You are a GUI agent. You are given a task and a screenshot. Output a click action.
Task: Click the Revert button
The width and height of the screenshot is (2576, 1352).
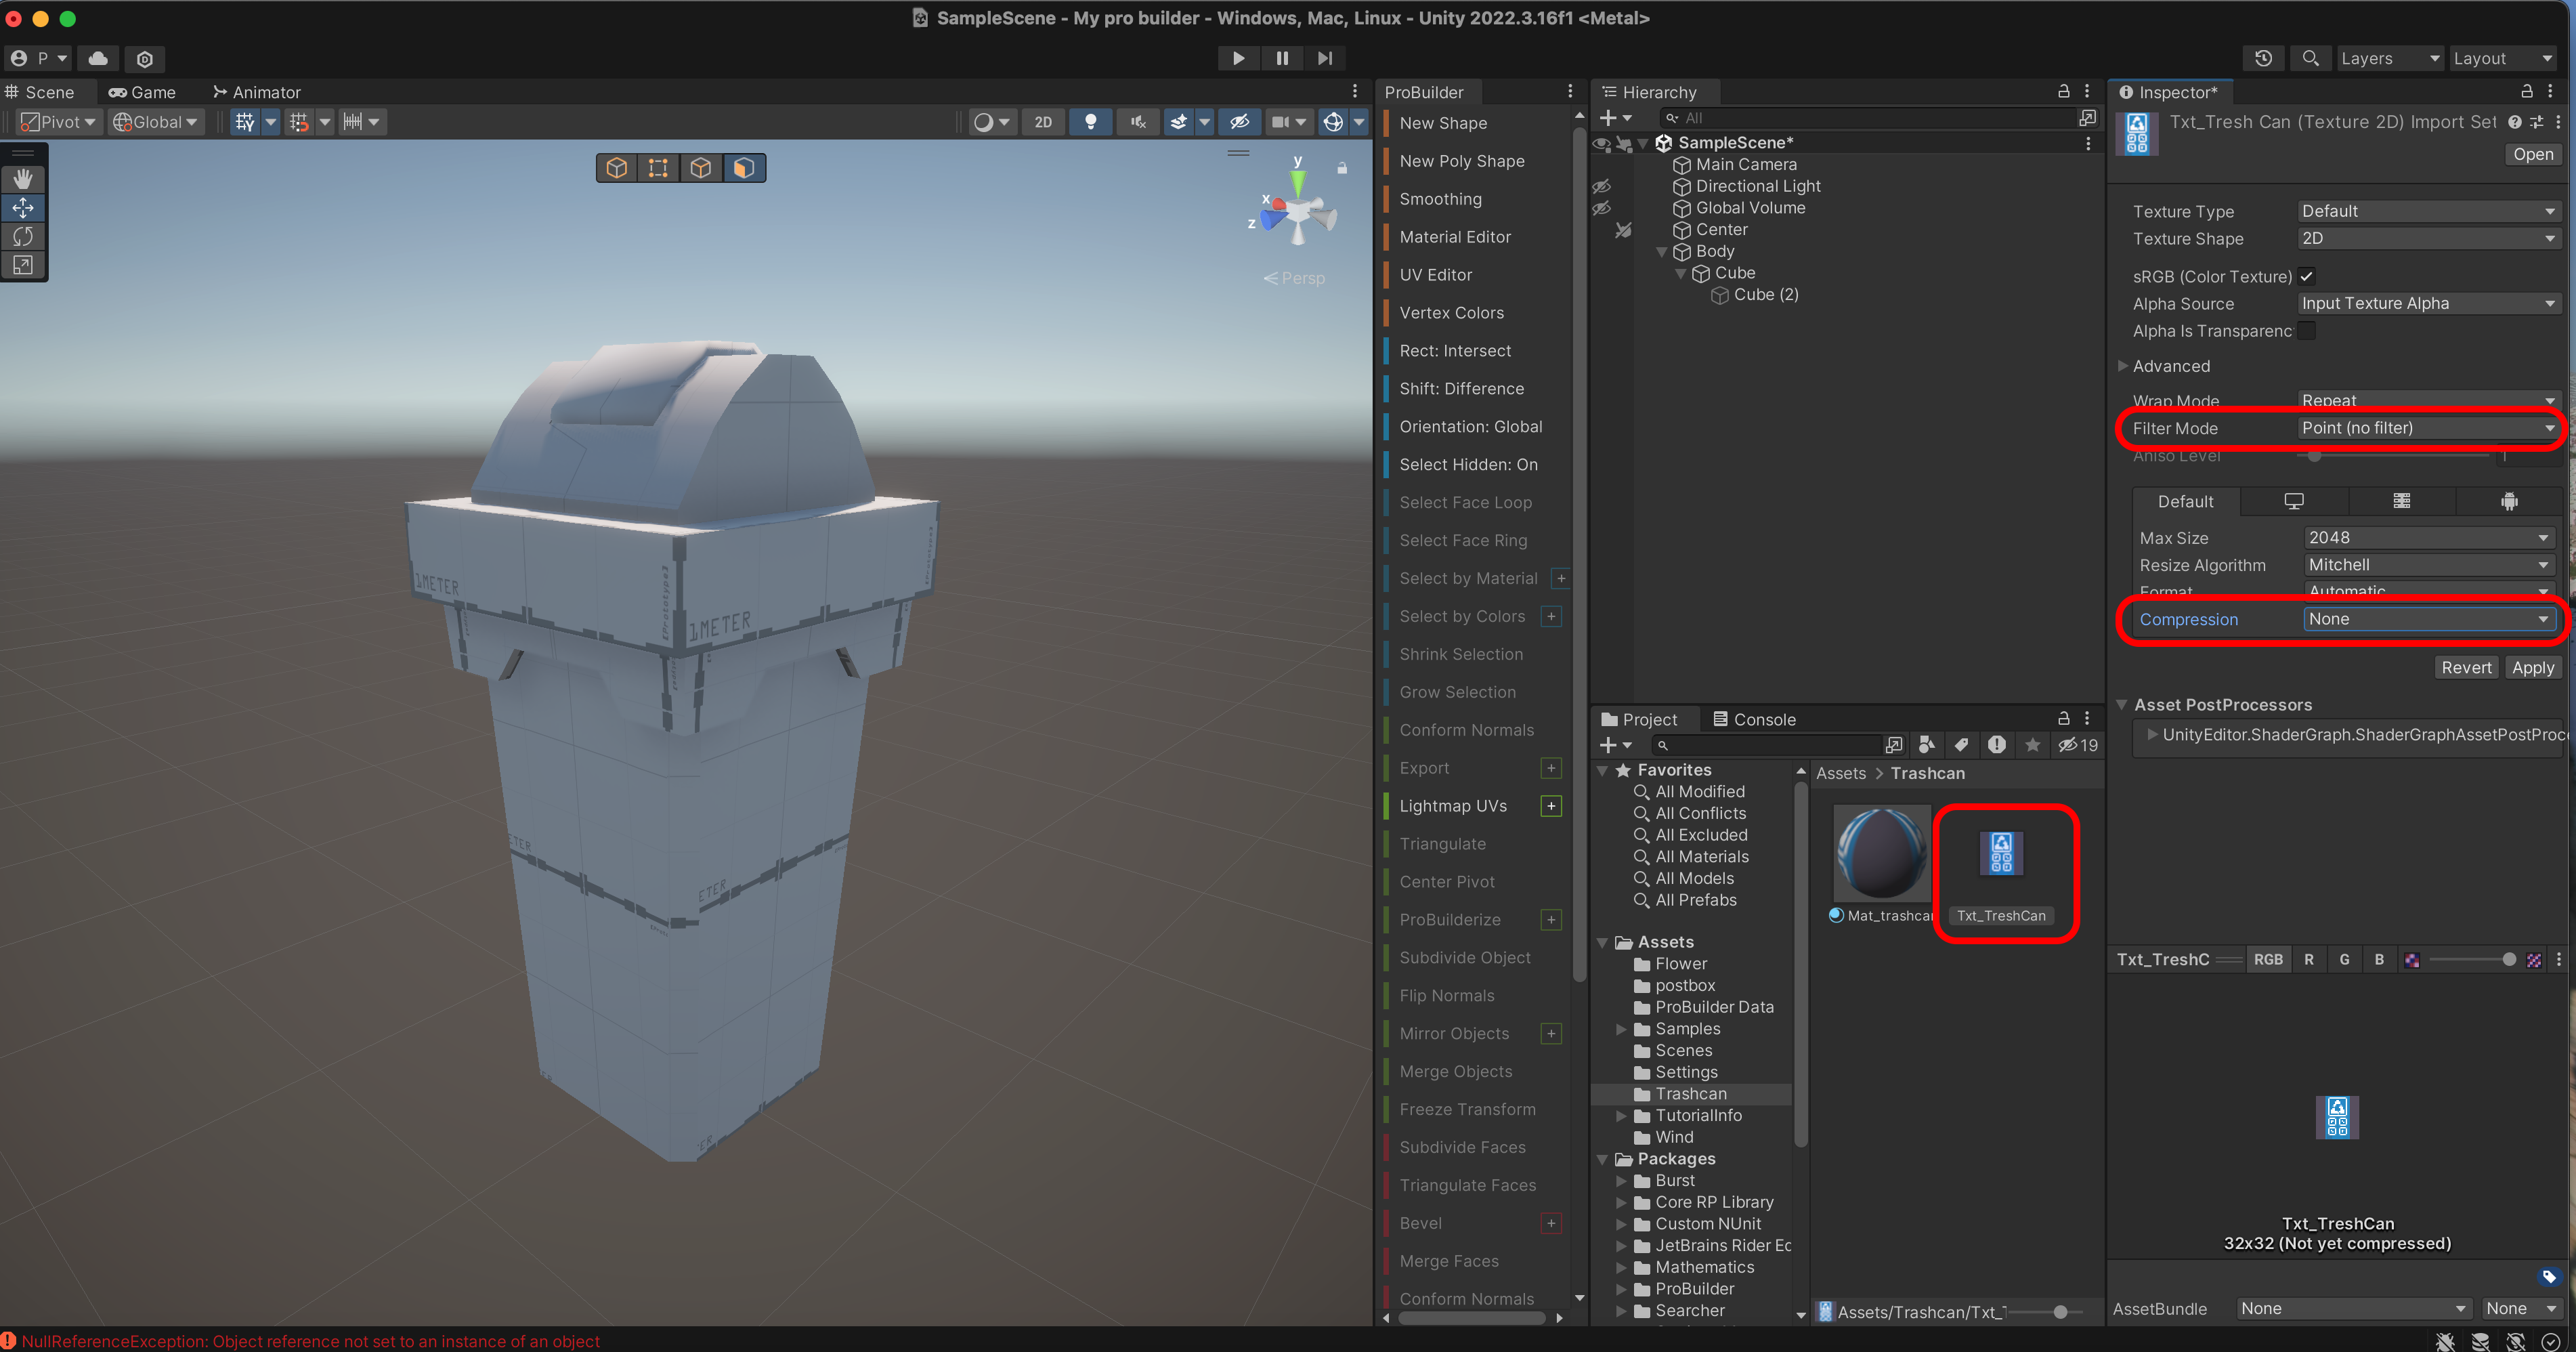2466,668
